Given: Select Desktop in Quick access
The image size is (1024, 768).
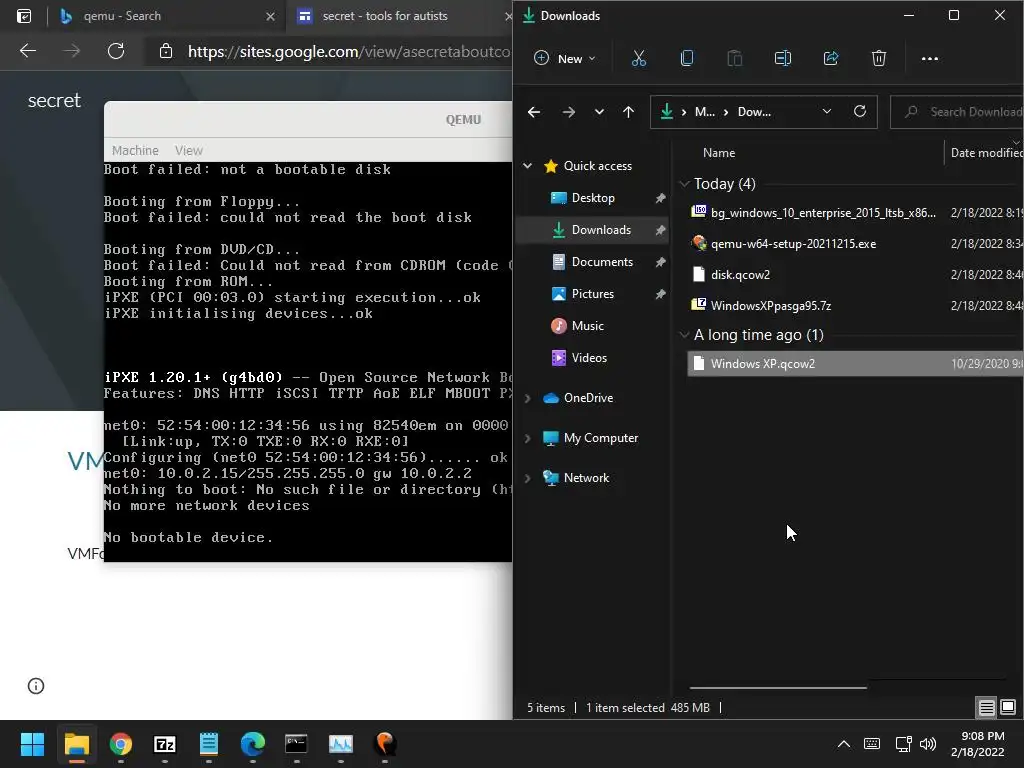Looking at the screenshot, I should [592, 198].
